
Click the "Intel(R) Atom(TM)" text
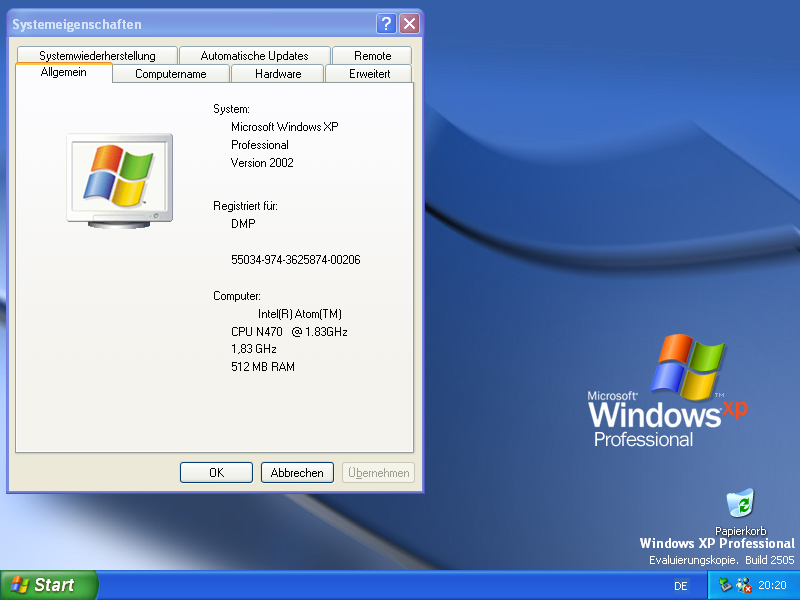pos(299,314)
